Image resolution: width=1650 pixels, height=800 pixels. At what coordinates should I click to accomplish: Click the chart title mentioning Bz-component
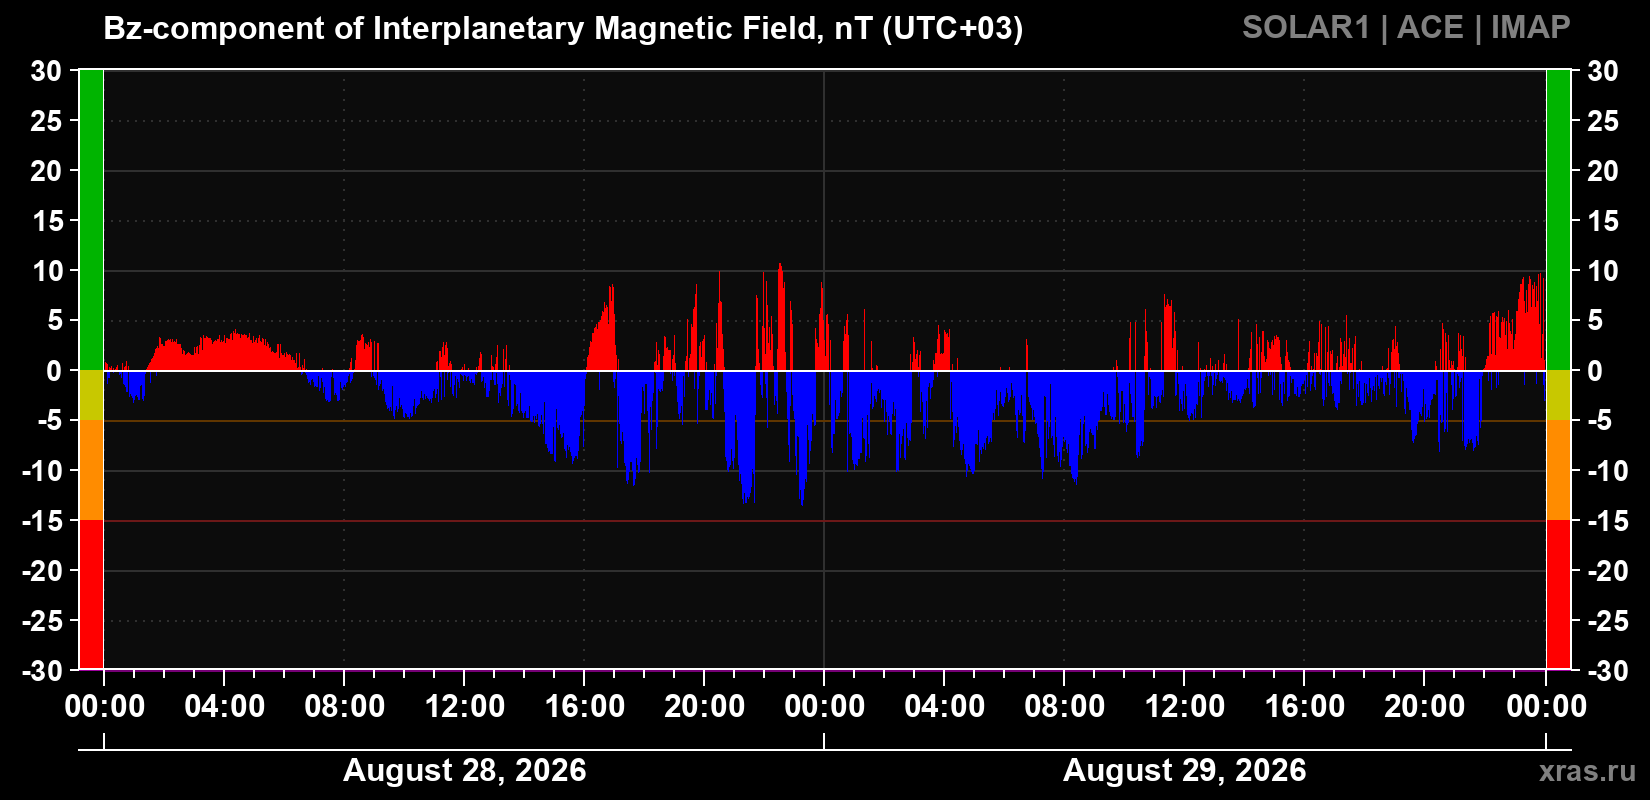[x=563, y=29]
